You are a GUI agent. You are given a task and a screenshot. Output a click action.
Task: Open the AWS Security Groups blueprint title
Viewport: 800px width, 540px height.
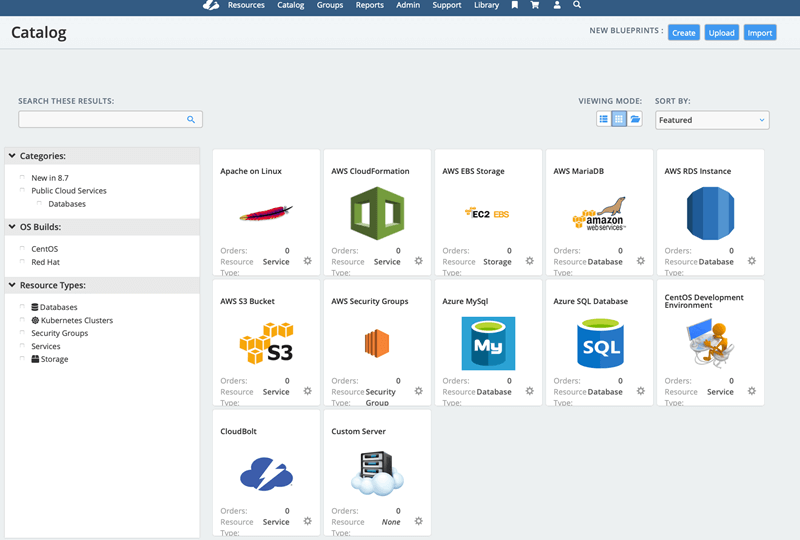point(369,301)
